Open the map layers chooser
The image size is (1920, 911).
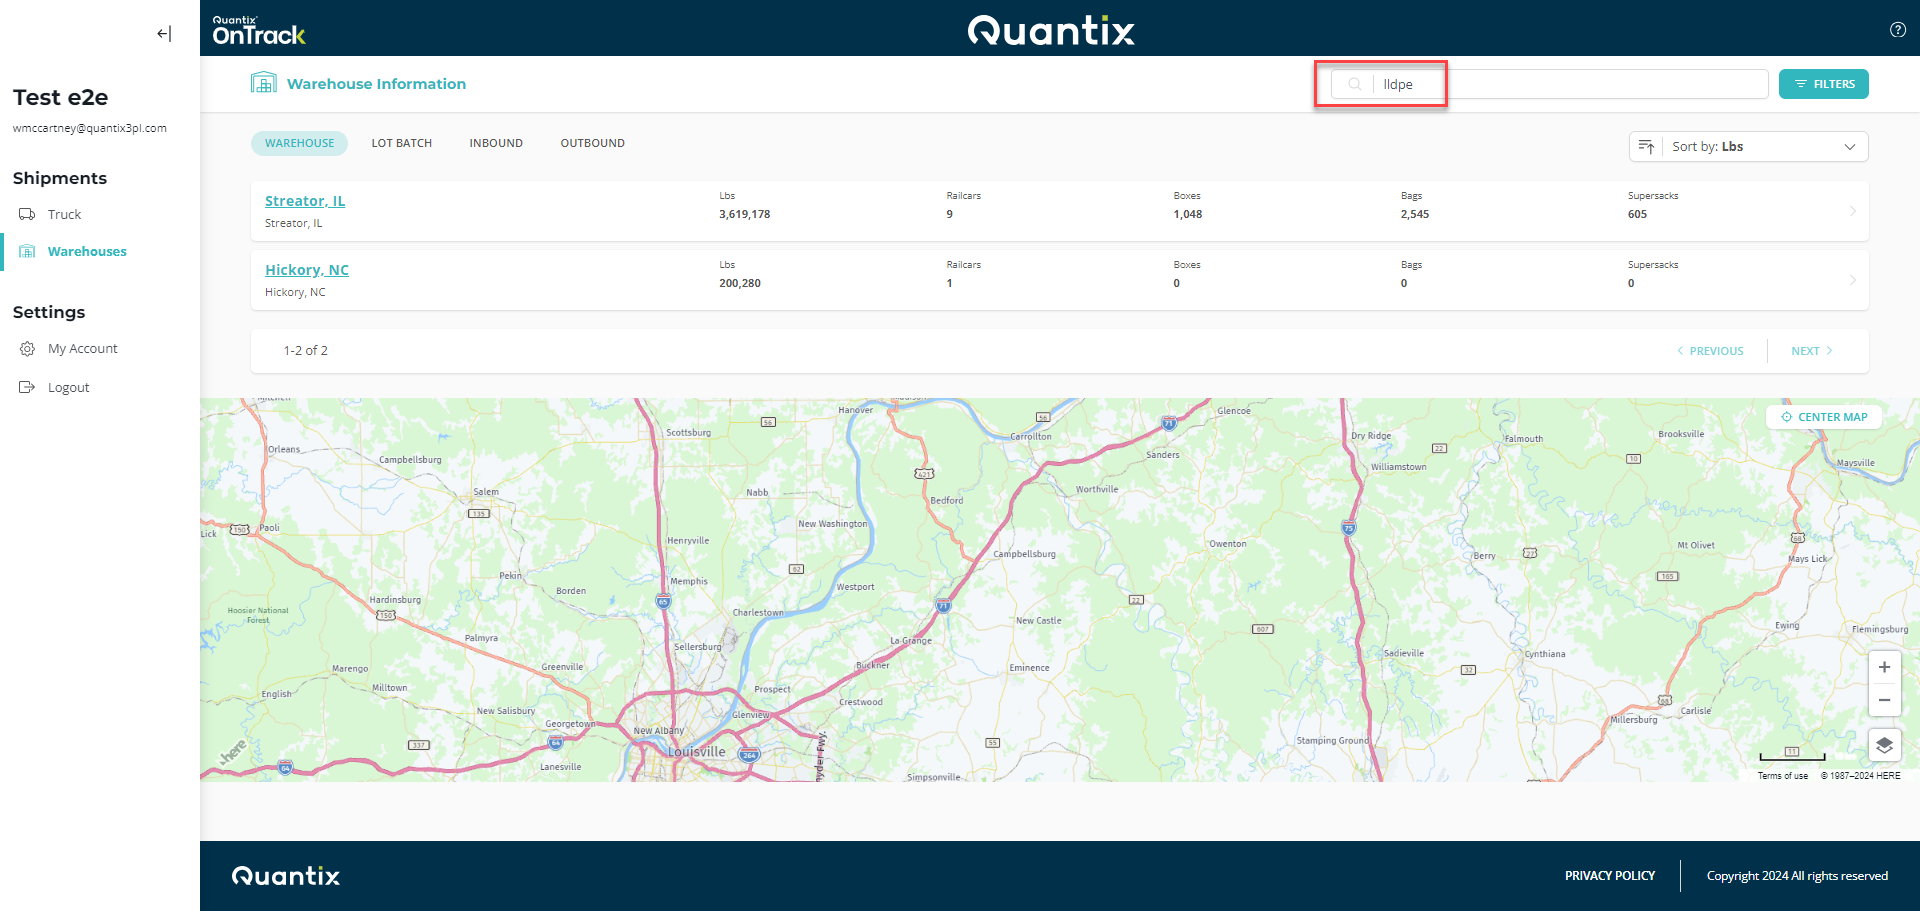coord(1884,745)
